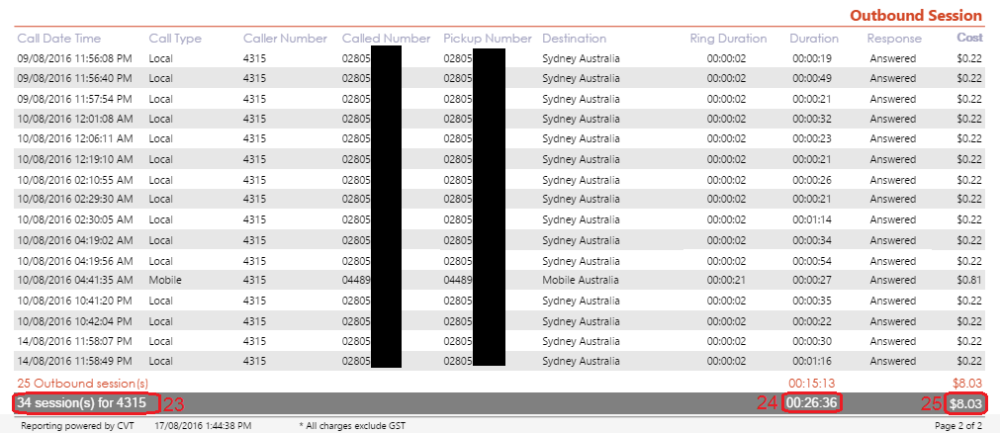
Task: Select the 10/08/2016 12:06:11 AM timestamp
Action: coord(75,138)
